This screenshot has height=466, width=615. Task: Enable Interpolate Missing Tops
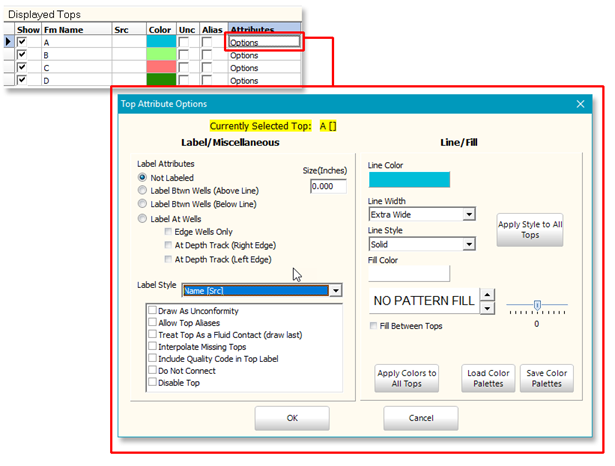tap(153, 346)
